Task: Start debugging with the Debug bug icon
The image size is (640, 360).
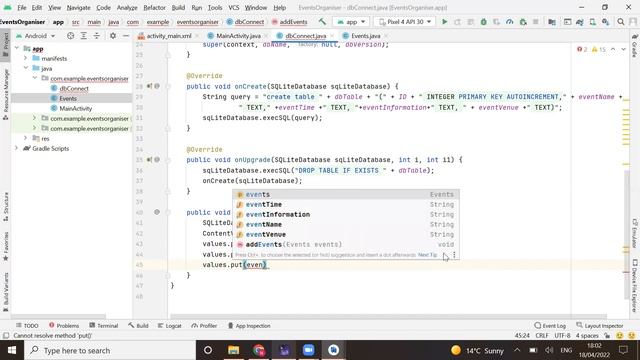Action: [483, 22]
